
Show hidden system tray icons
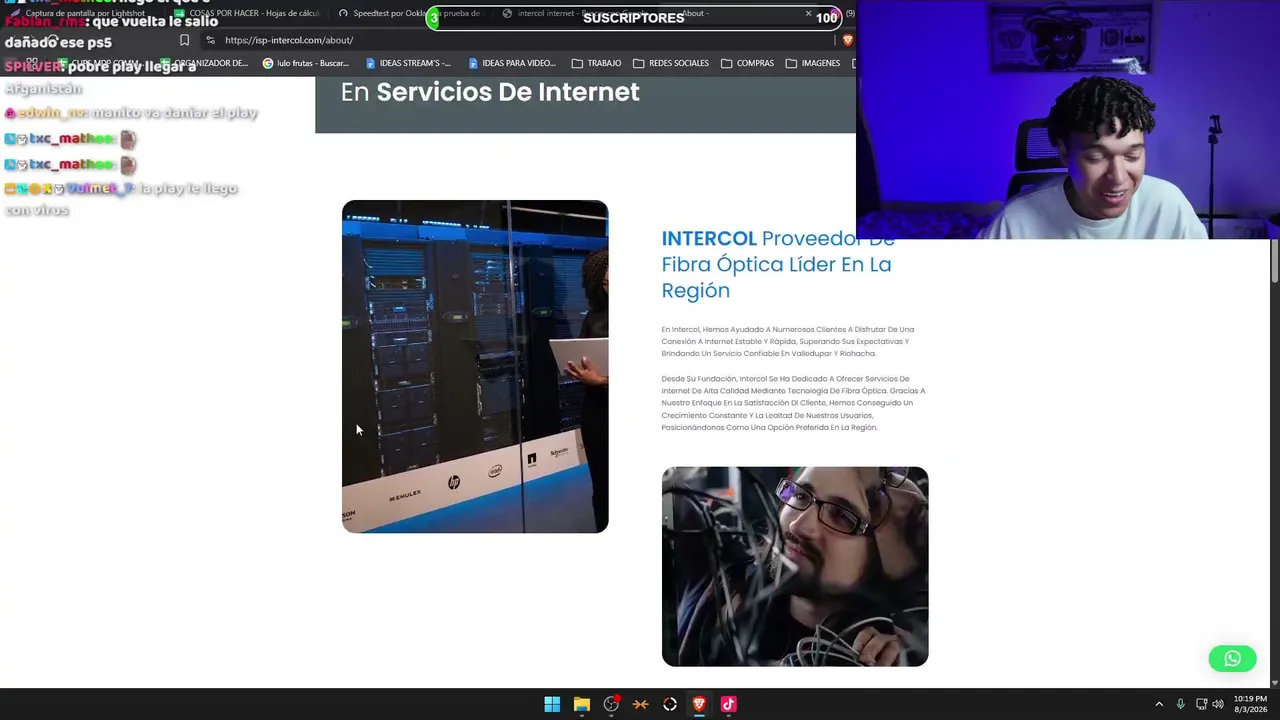coord(1159,704)
